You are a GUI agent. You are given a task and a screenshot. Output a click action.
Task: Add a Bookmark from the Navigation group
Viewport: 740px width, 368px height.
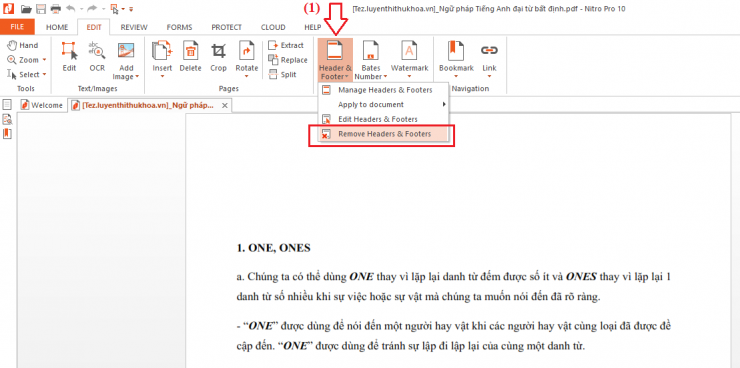pyautogui.click(x=456, y=59)
